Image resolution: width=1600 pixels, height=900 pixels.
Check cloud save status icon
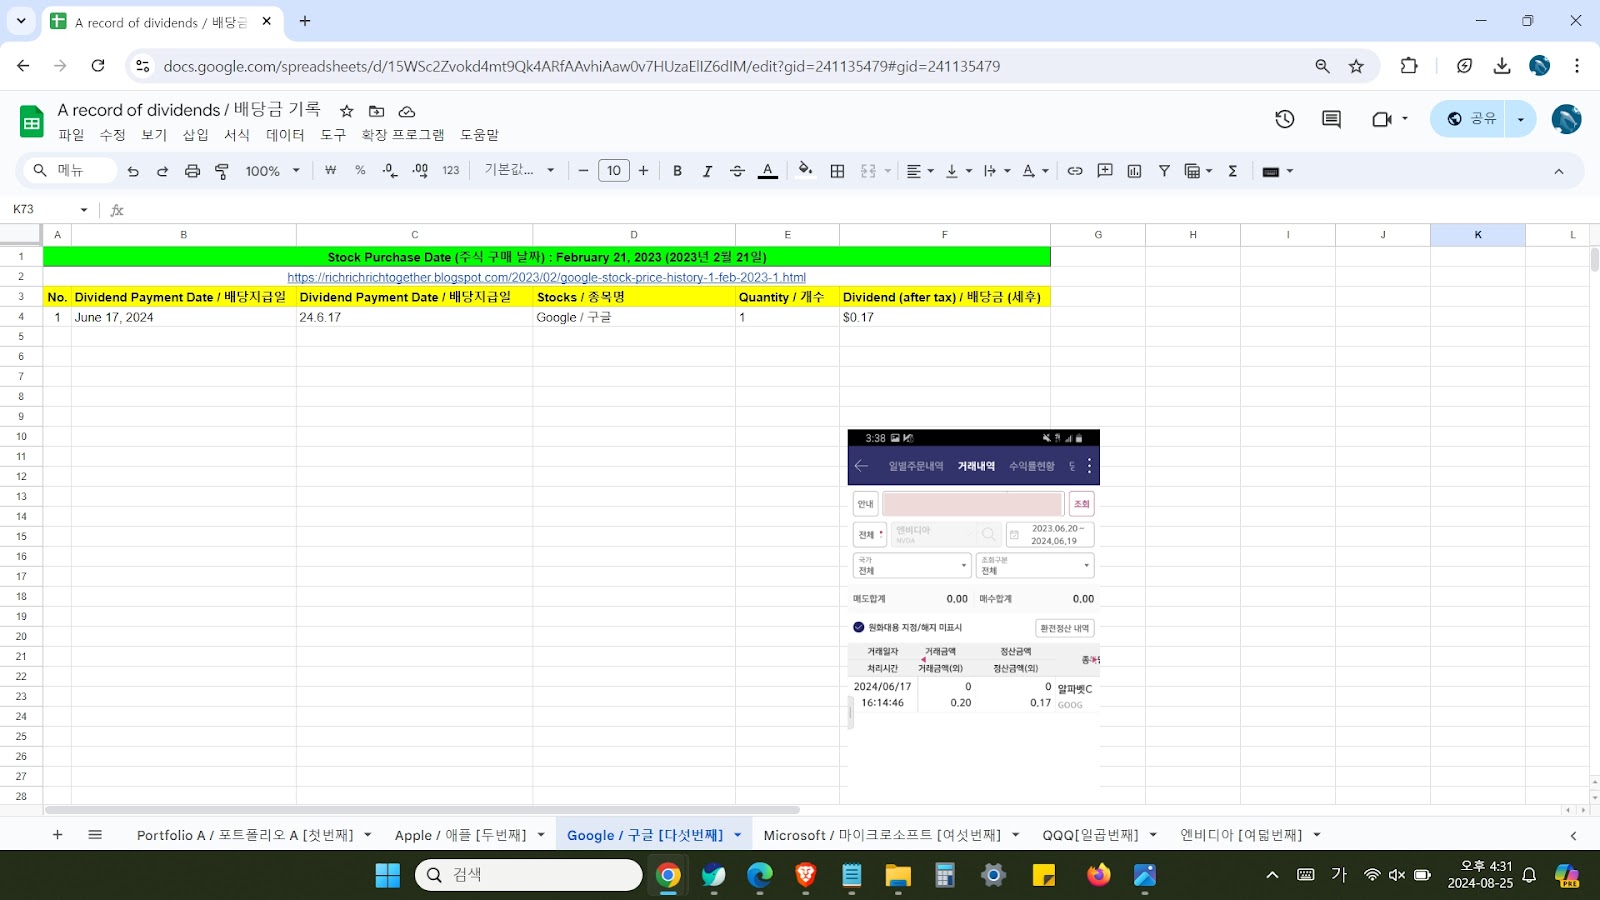click(x=407, y=111)
